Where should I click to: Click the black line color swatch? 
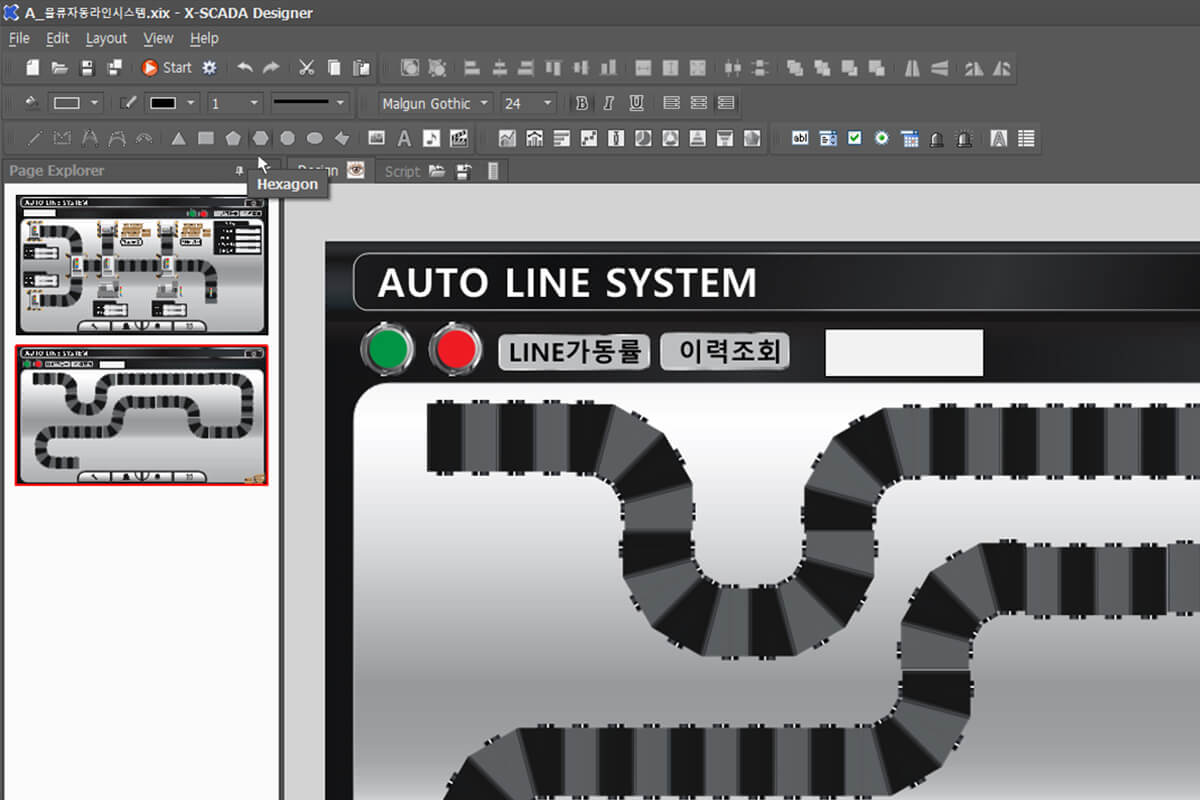162,103
